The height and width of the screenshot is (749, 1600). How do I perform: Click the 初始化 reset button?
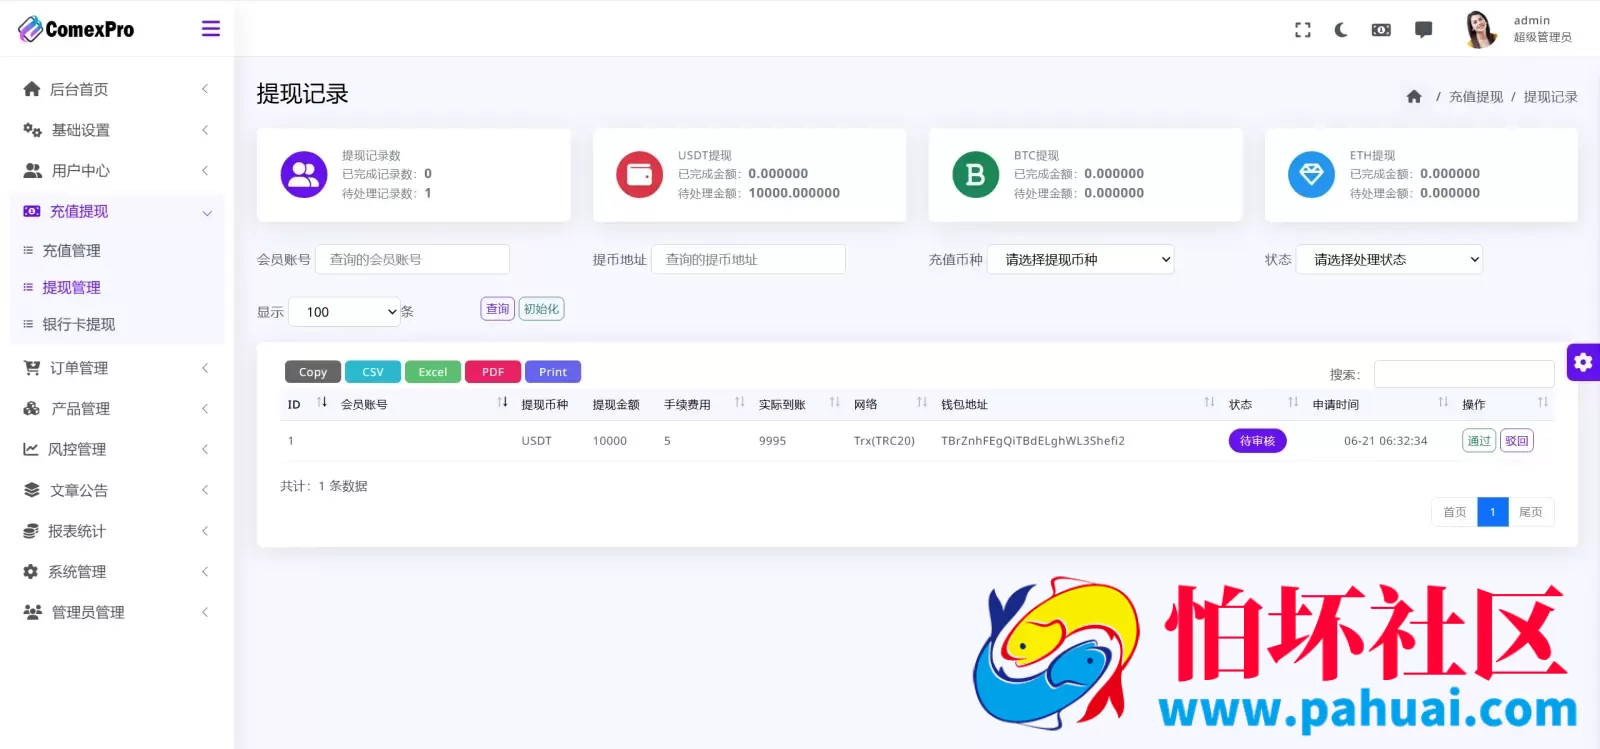(541, 309)
